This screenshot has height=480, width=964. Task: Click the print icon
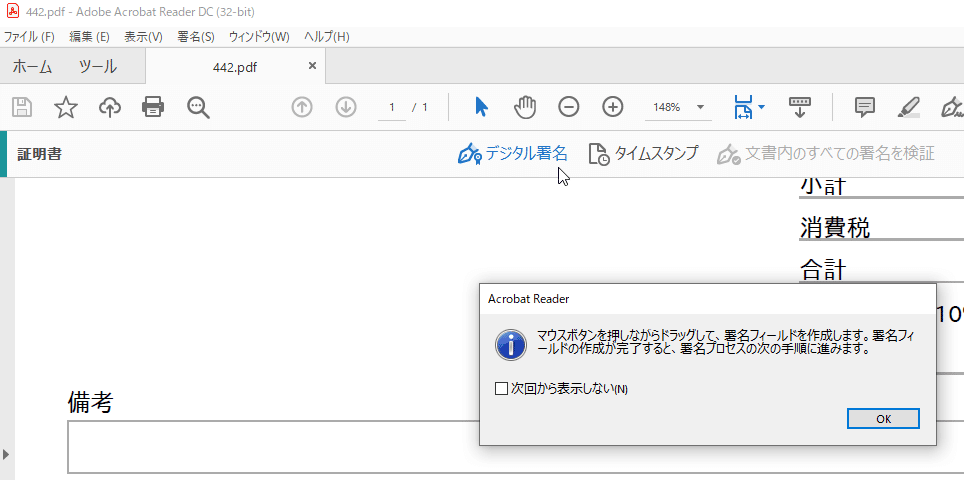click(x=153, y=107)
